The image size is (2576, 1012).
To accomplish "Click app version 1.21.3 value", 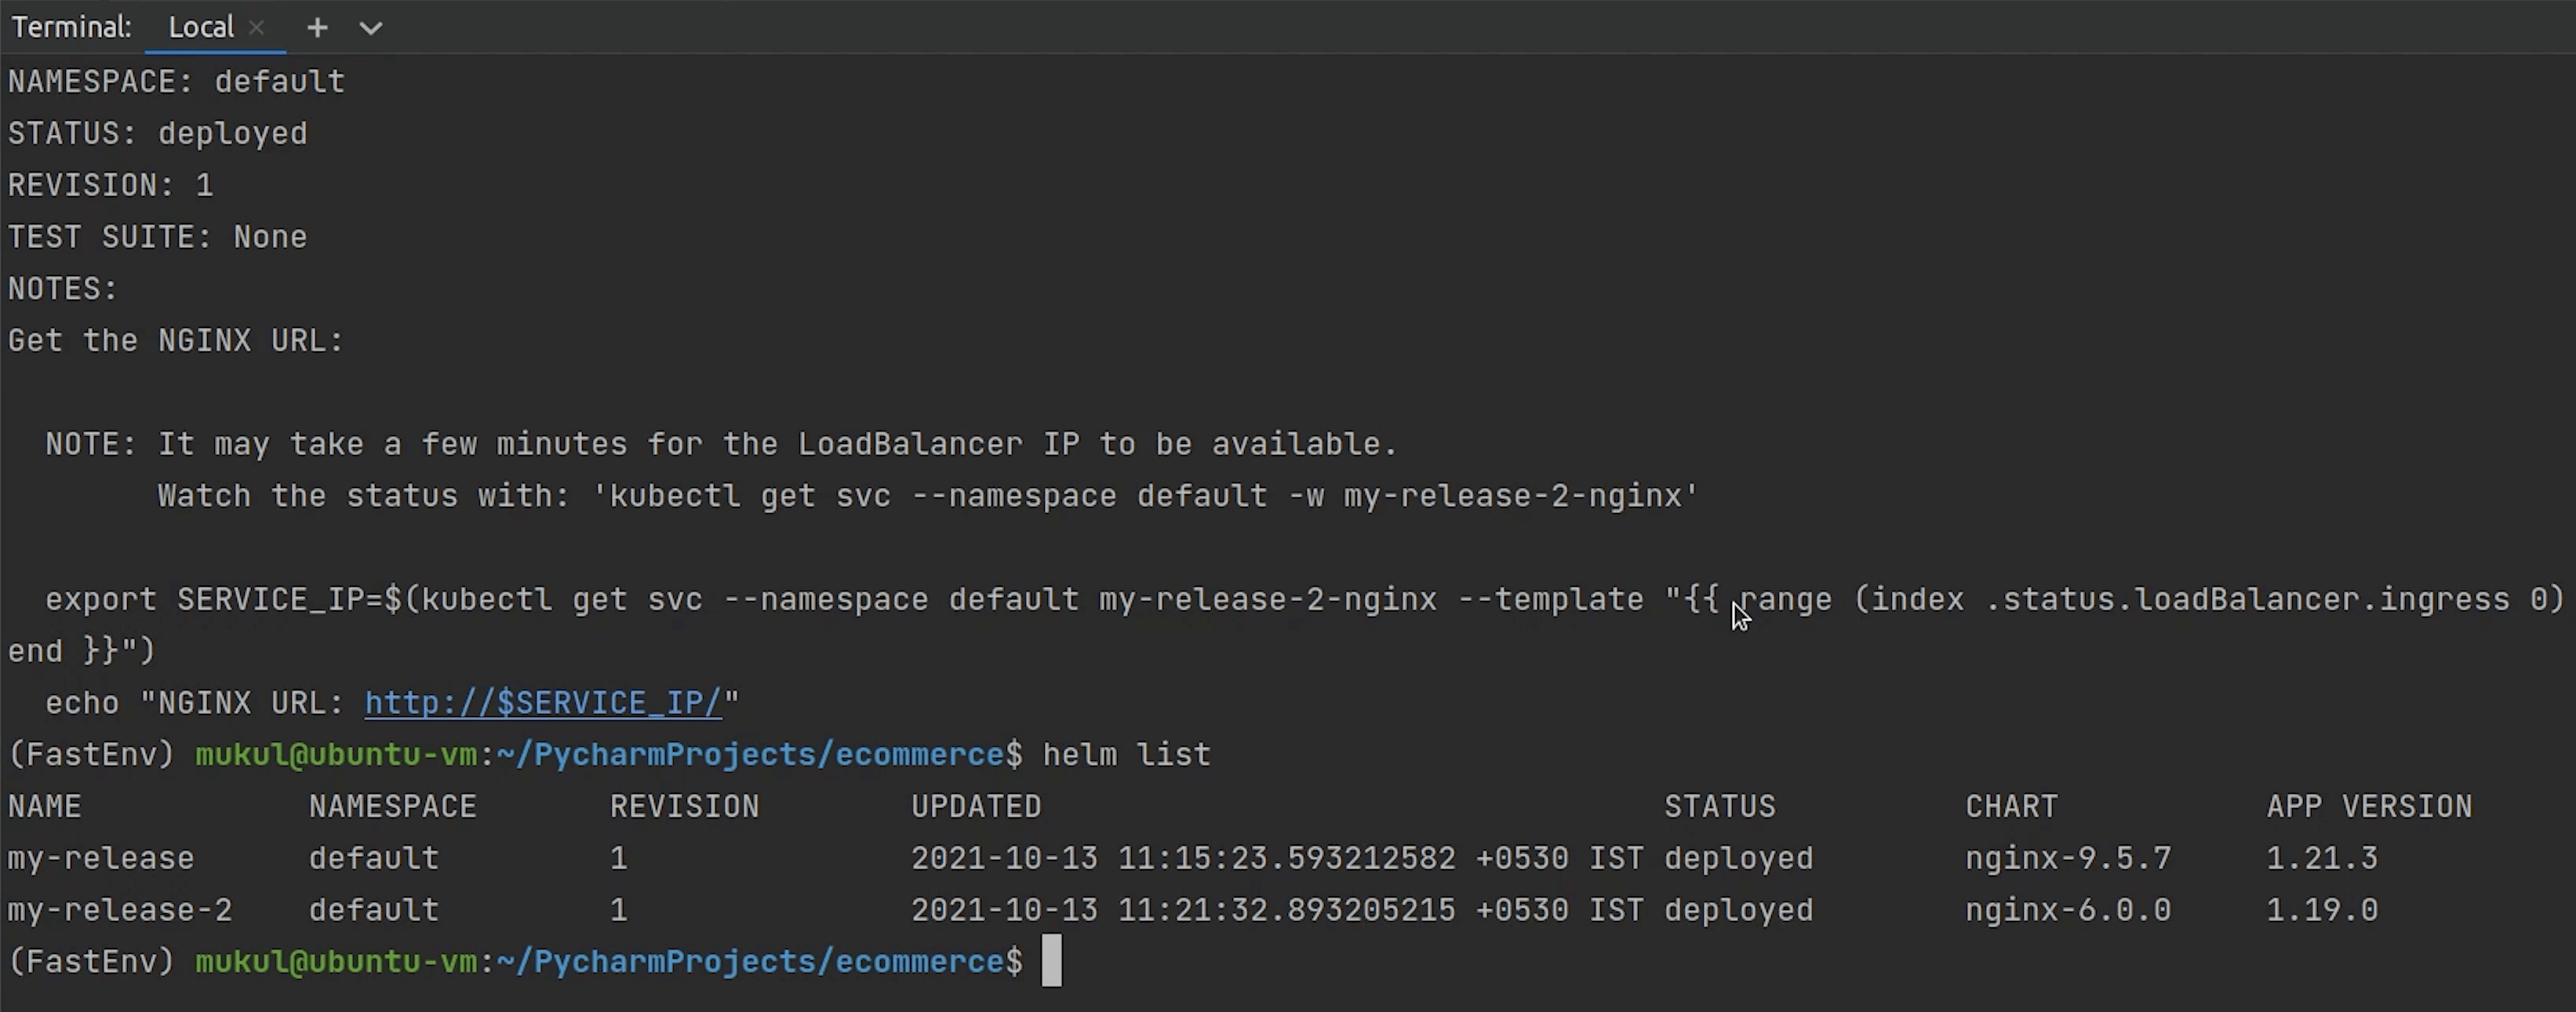I will (2321, 858).
